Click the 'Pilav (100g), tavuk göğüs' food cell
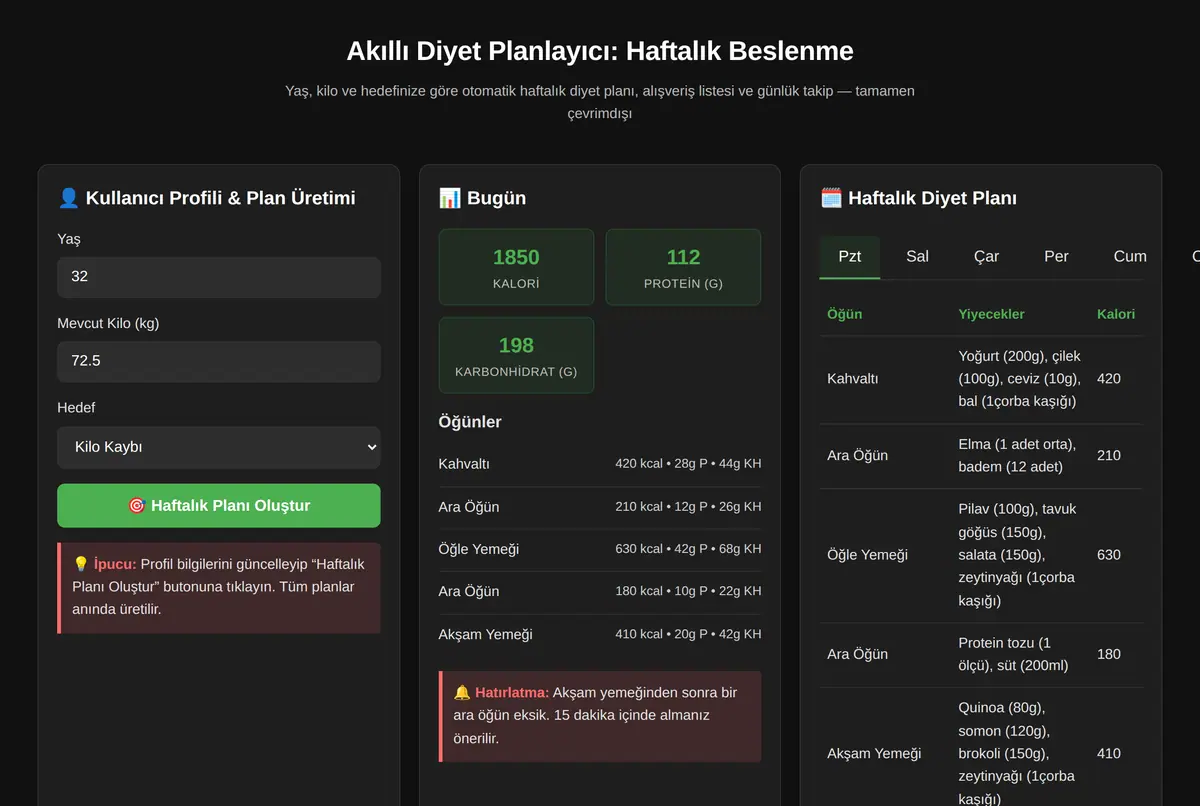This screenshot has height=806, width=1200. click(1019, 555)
